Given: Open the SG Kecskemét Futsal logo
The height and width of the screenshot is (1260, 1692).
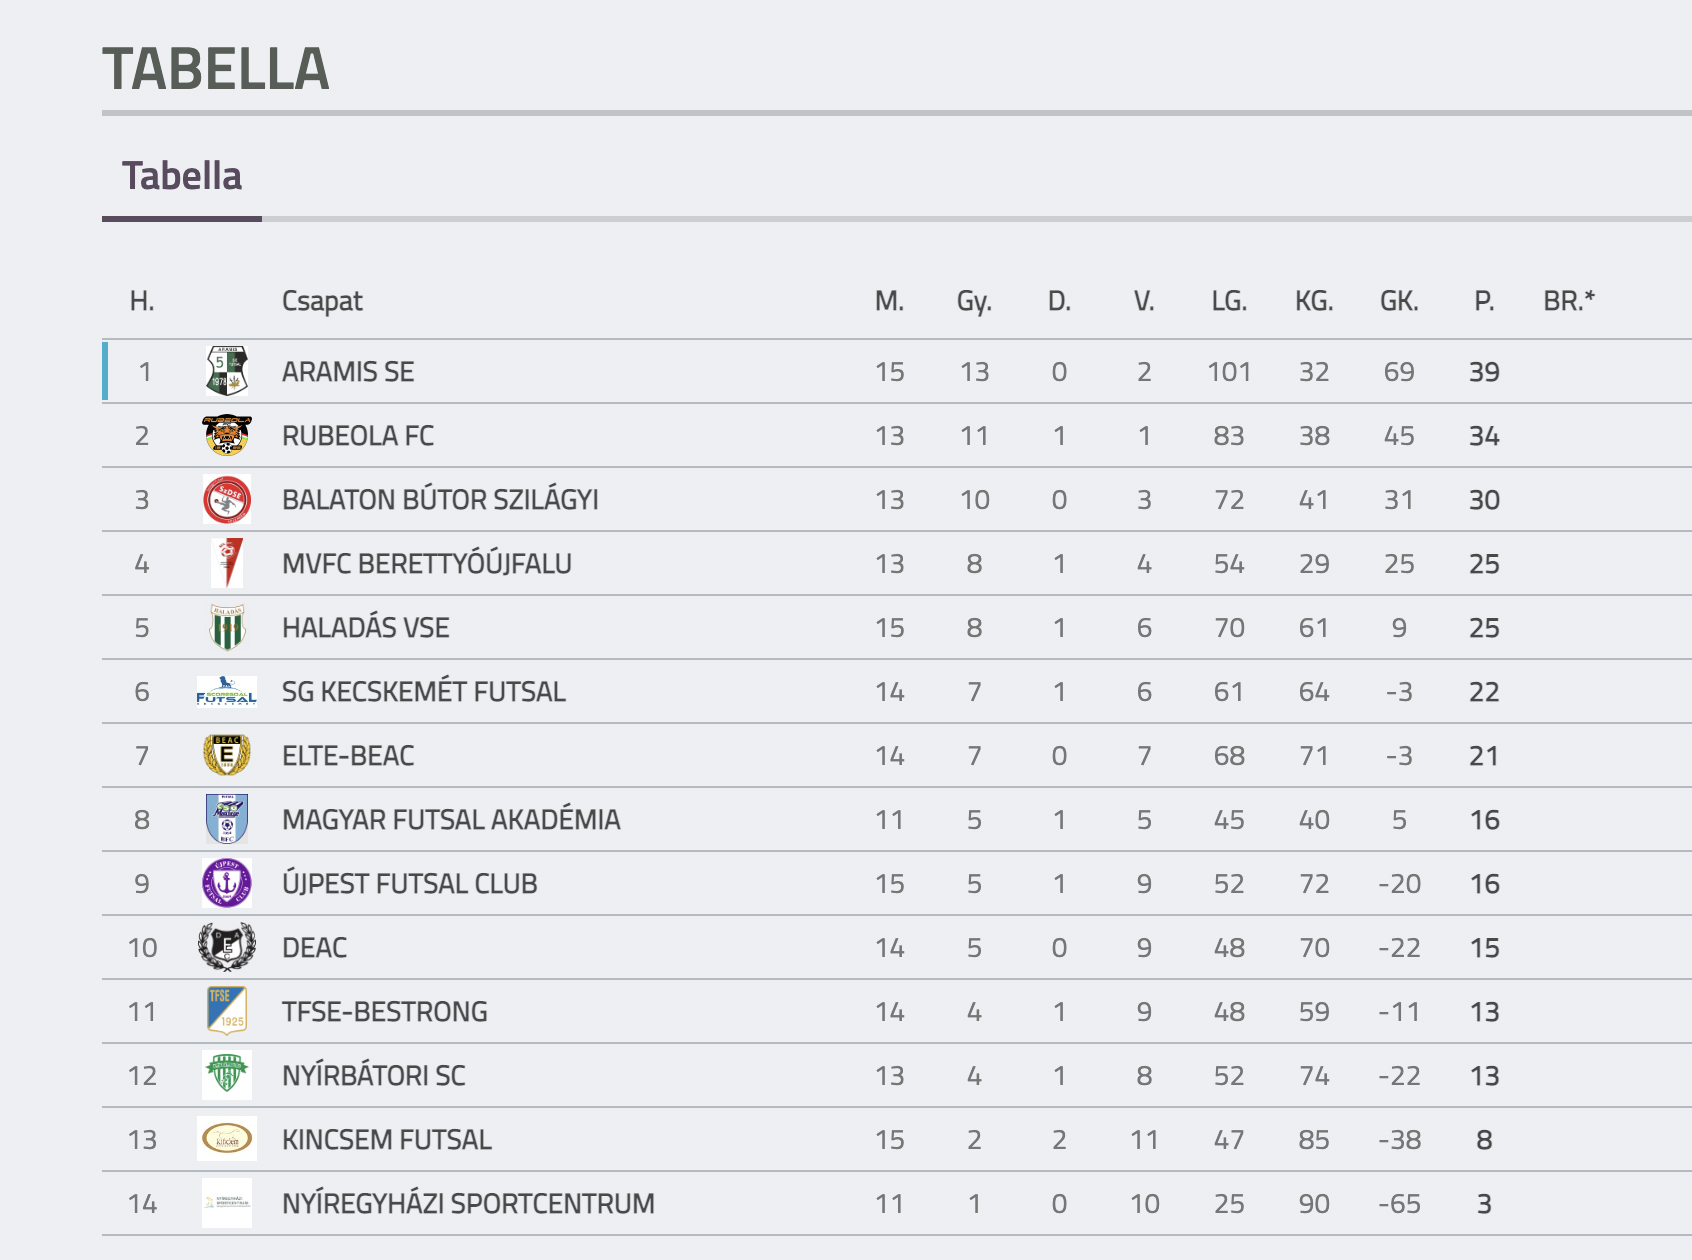Looking at the screenshot, I should coord(227,691).
